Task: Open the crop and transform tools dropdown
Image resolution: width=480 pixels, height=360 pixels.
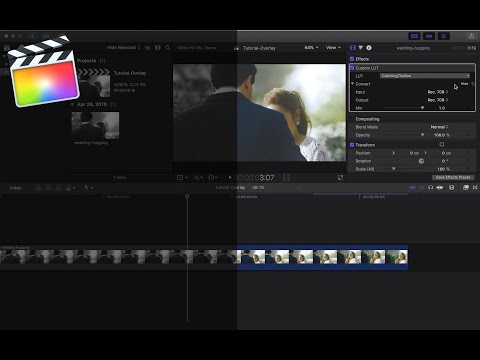Action: [182, 178]
